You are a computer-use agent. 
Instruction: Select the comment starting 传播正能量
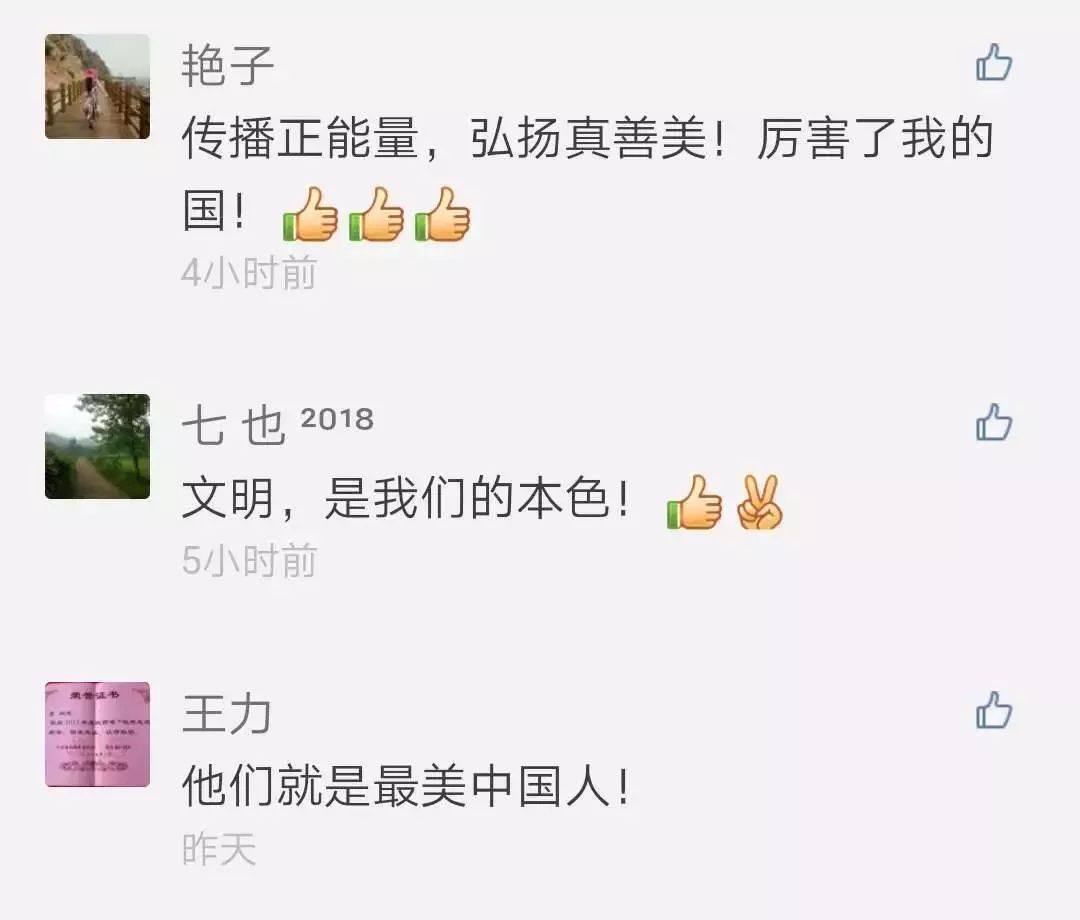click(x=588, y=175)
